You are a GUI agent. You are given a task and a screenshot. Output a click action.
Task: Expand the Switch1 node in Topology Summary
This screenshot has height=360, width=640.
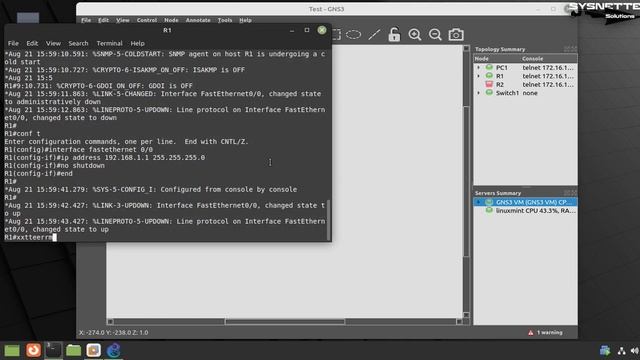(479, 93)
